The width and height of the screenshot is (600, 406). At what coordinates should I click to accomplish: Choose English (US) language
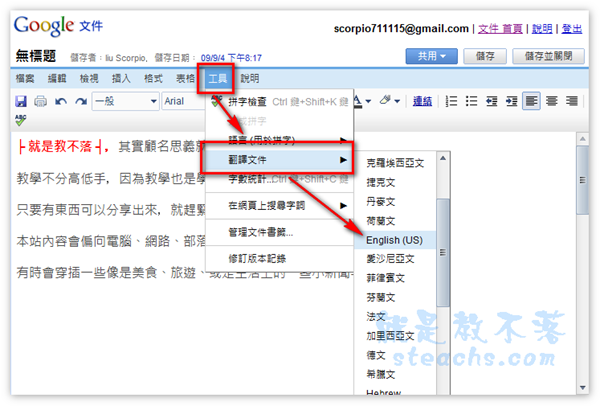click(395, 240)
